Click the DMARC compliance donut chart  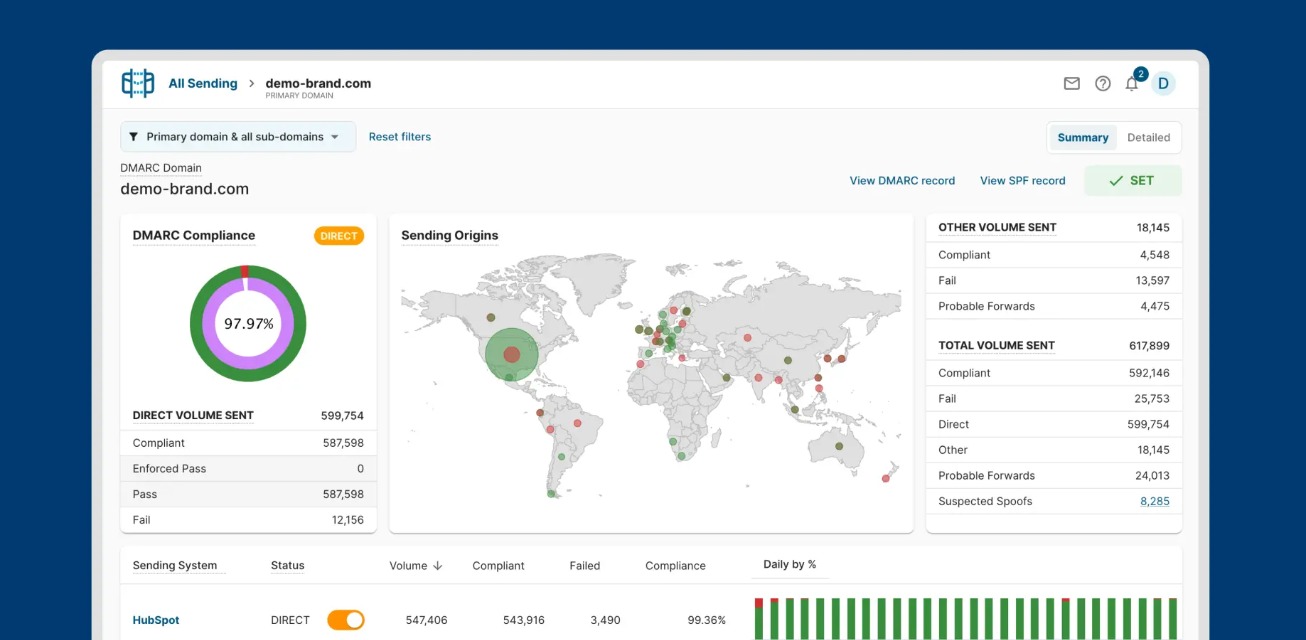pyautogui.click(x=248, y=323)
